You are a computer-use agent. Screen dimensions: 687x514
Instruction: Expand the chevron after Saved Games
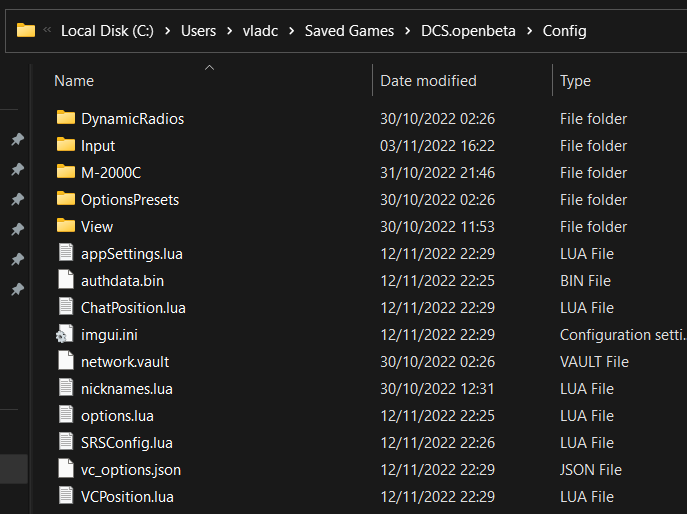(407, 31)
